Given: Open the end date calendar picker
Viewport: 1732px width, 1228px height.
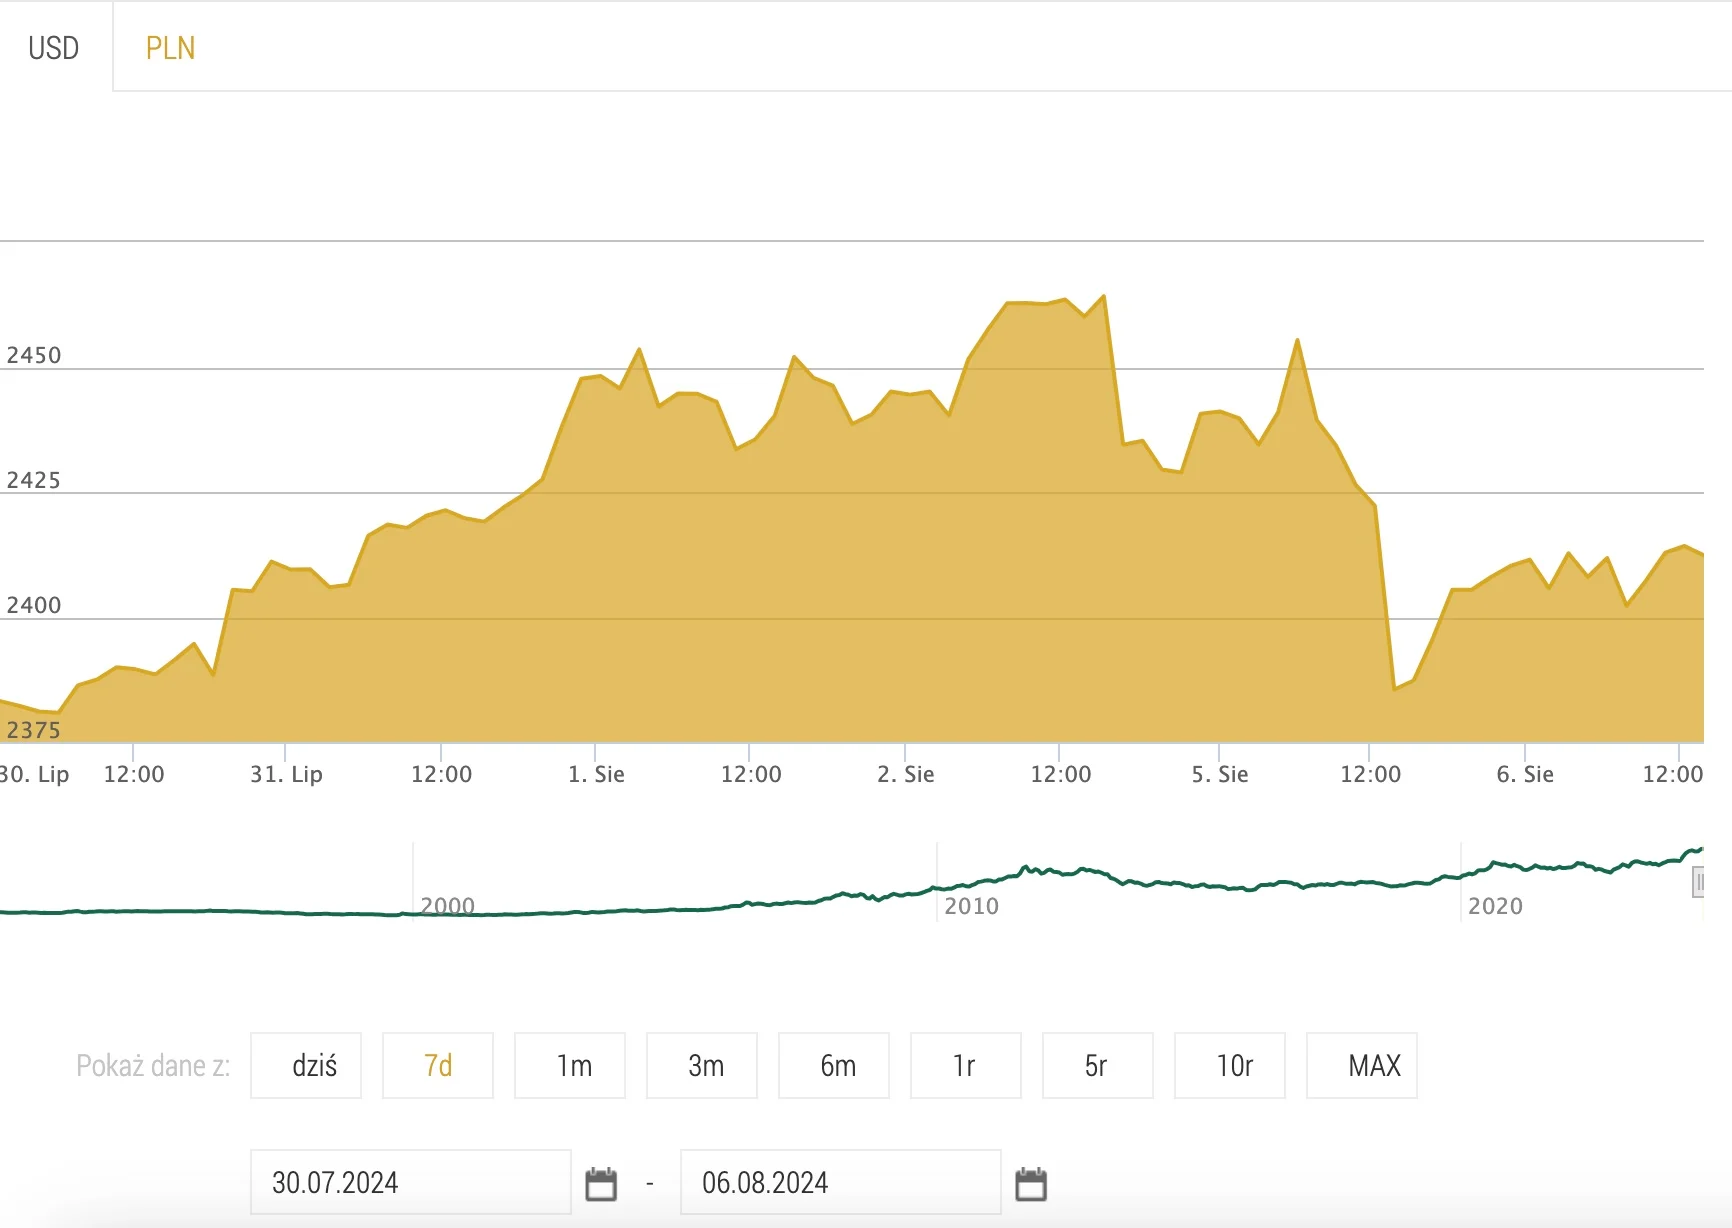Looking at the screenshot, I should (x=1030, y=1183).
